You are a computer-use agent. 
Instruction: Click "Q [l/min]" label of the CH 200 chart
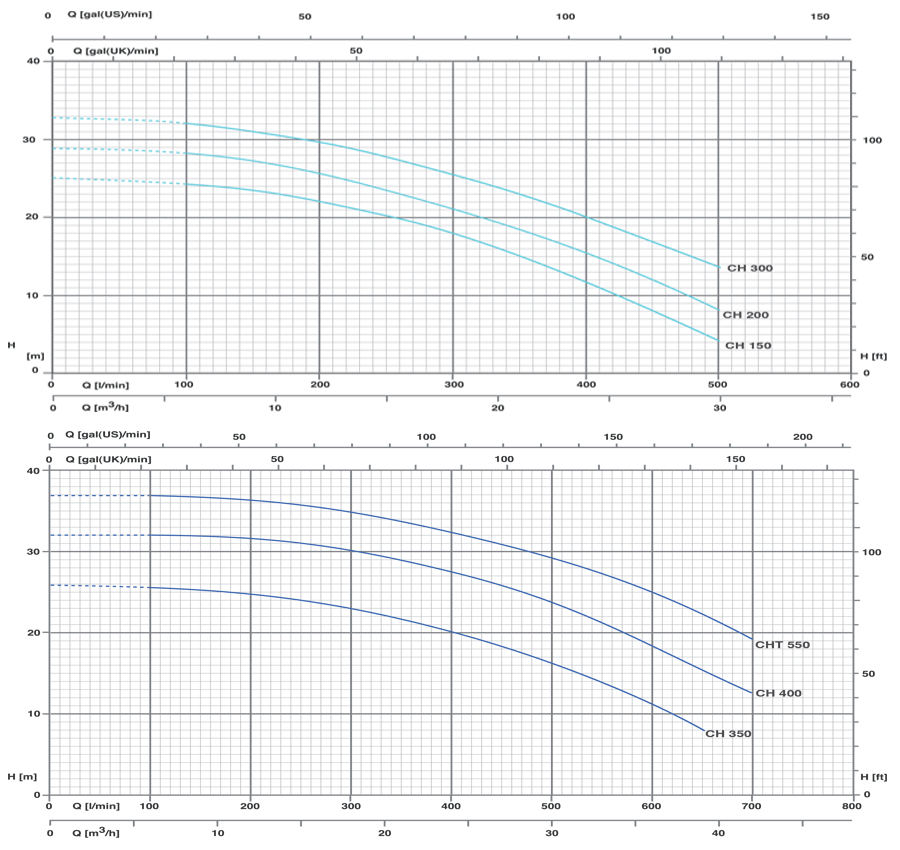(106, 385)
